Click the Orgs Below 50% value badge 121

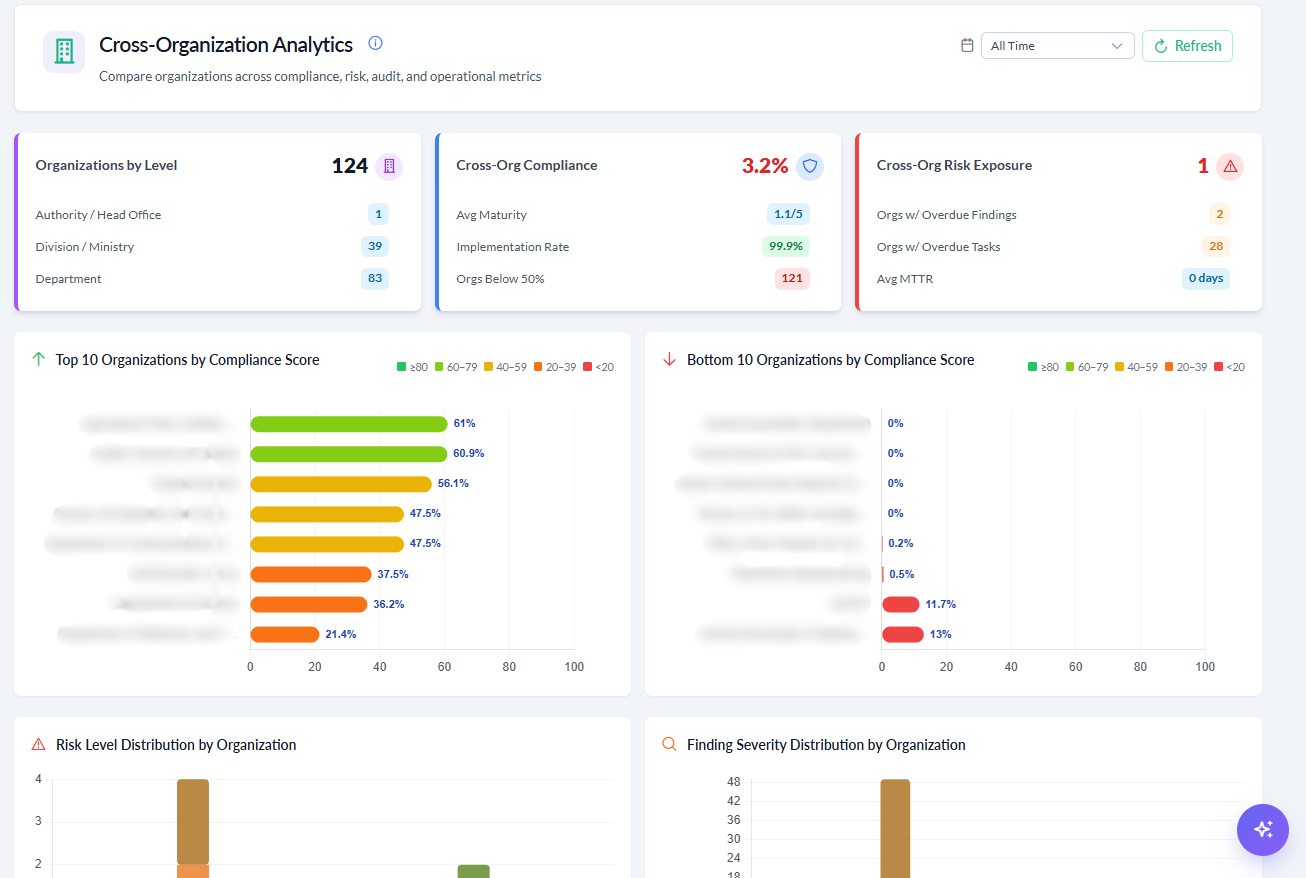pos(792,279)
